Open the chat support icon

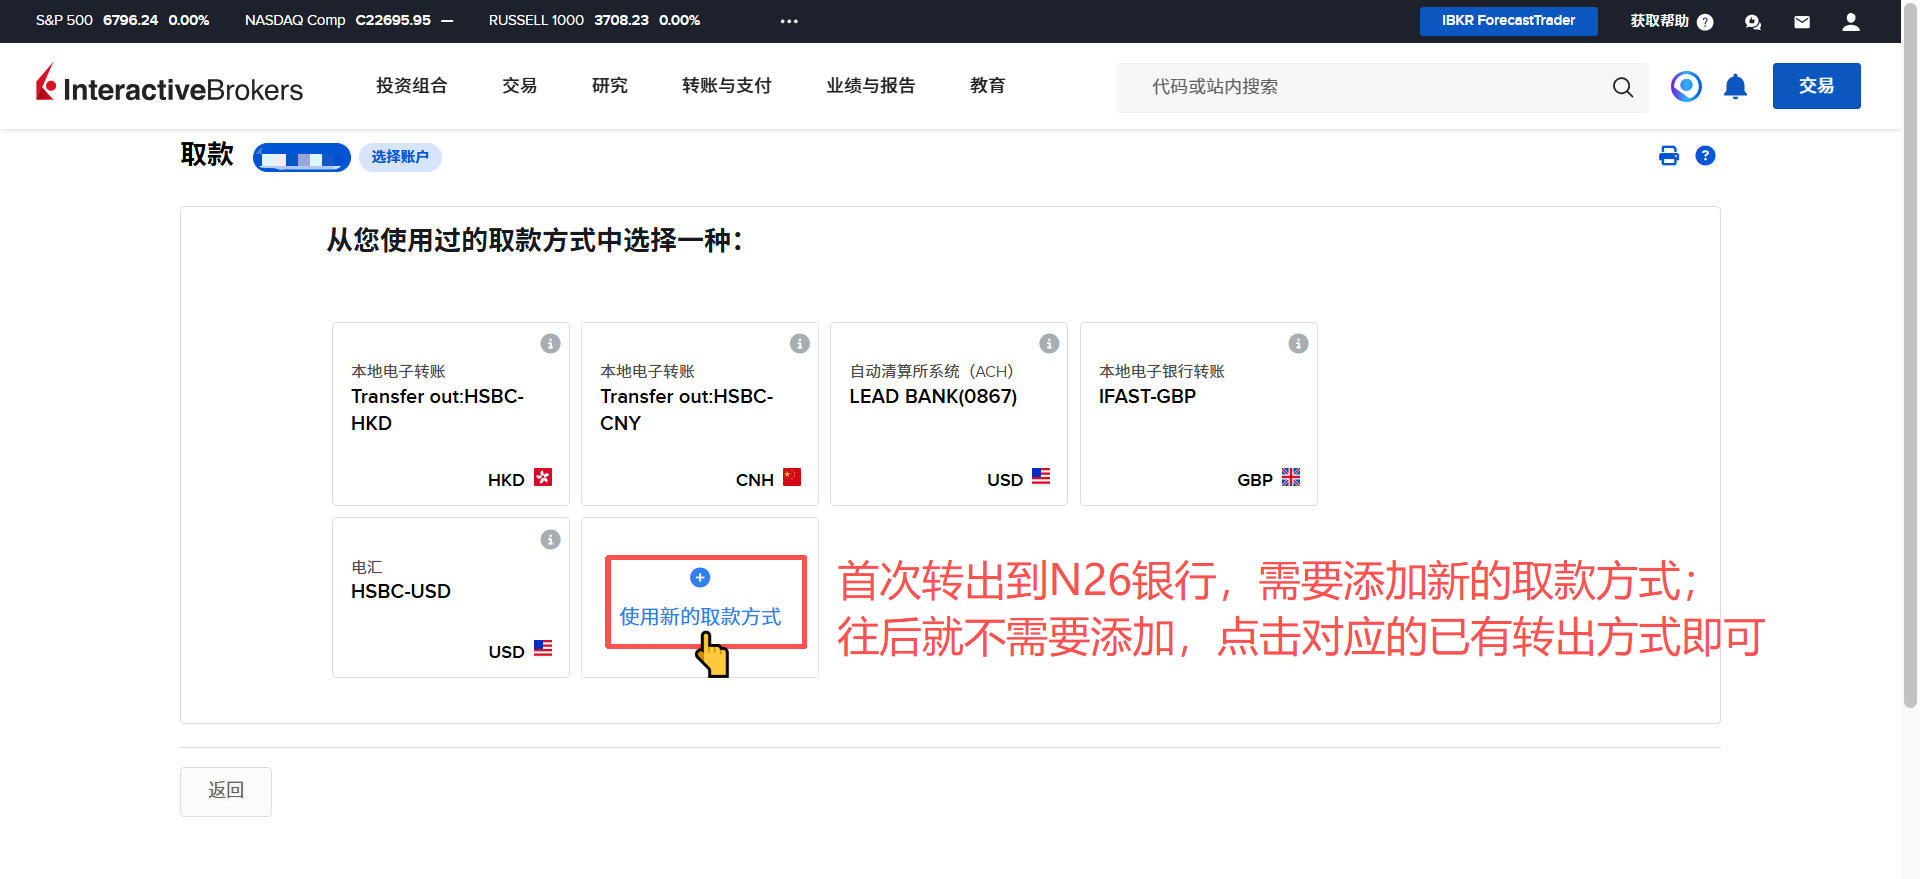tap(1752, 22)
